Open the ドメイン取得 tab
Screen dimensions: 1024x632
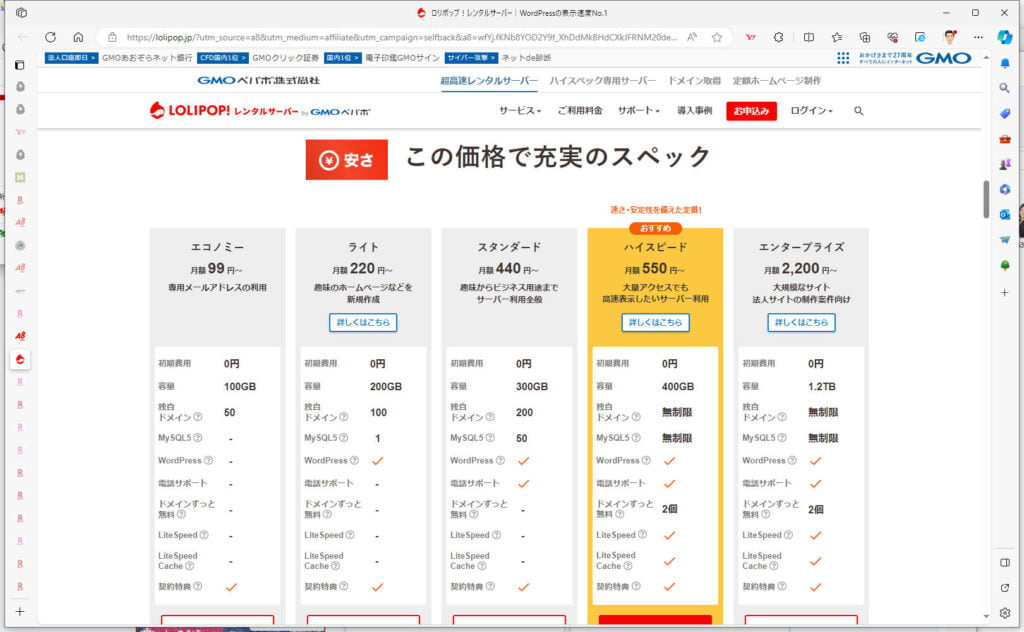(694, 80)
